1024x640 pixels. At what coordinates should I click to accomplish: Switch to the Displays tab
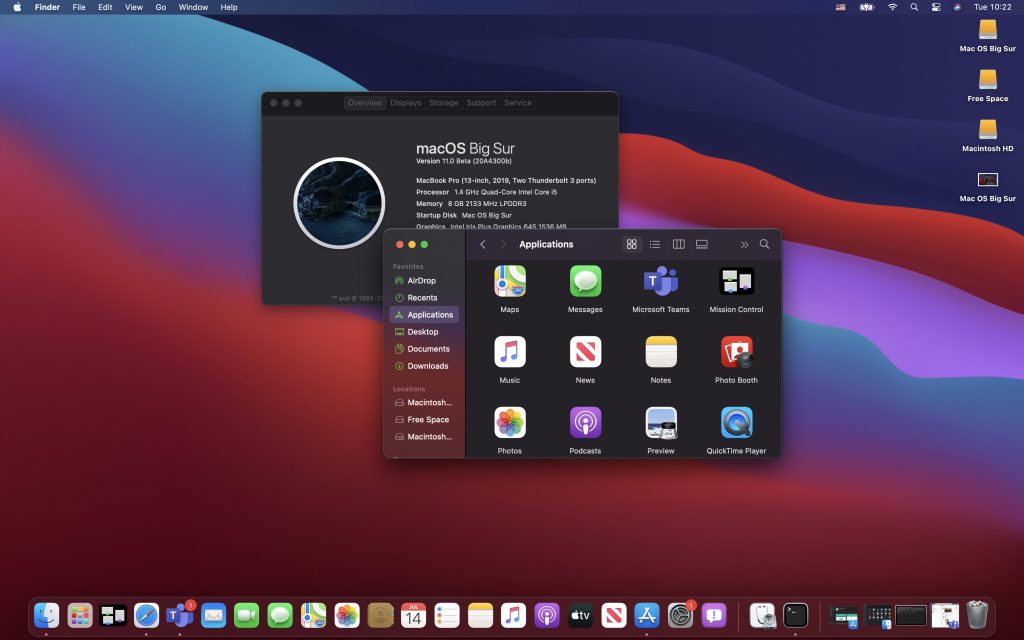point(406,103)
